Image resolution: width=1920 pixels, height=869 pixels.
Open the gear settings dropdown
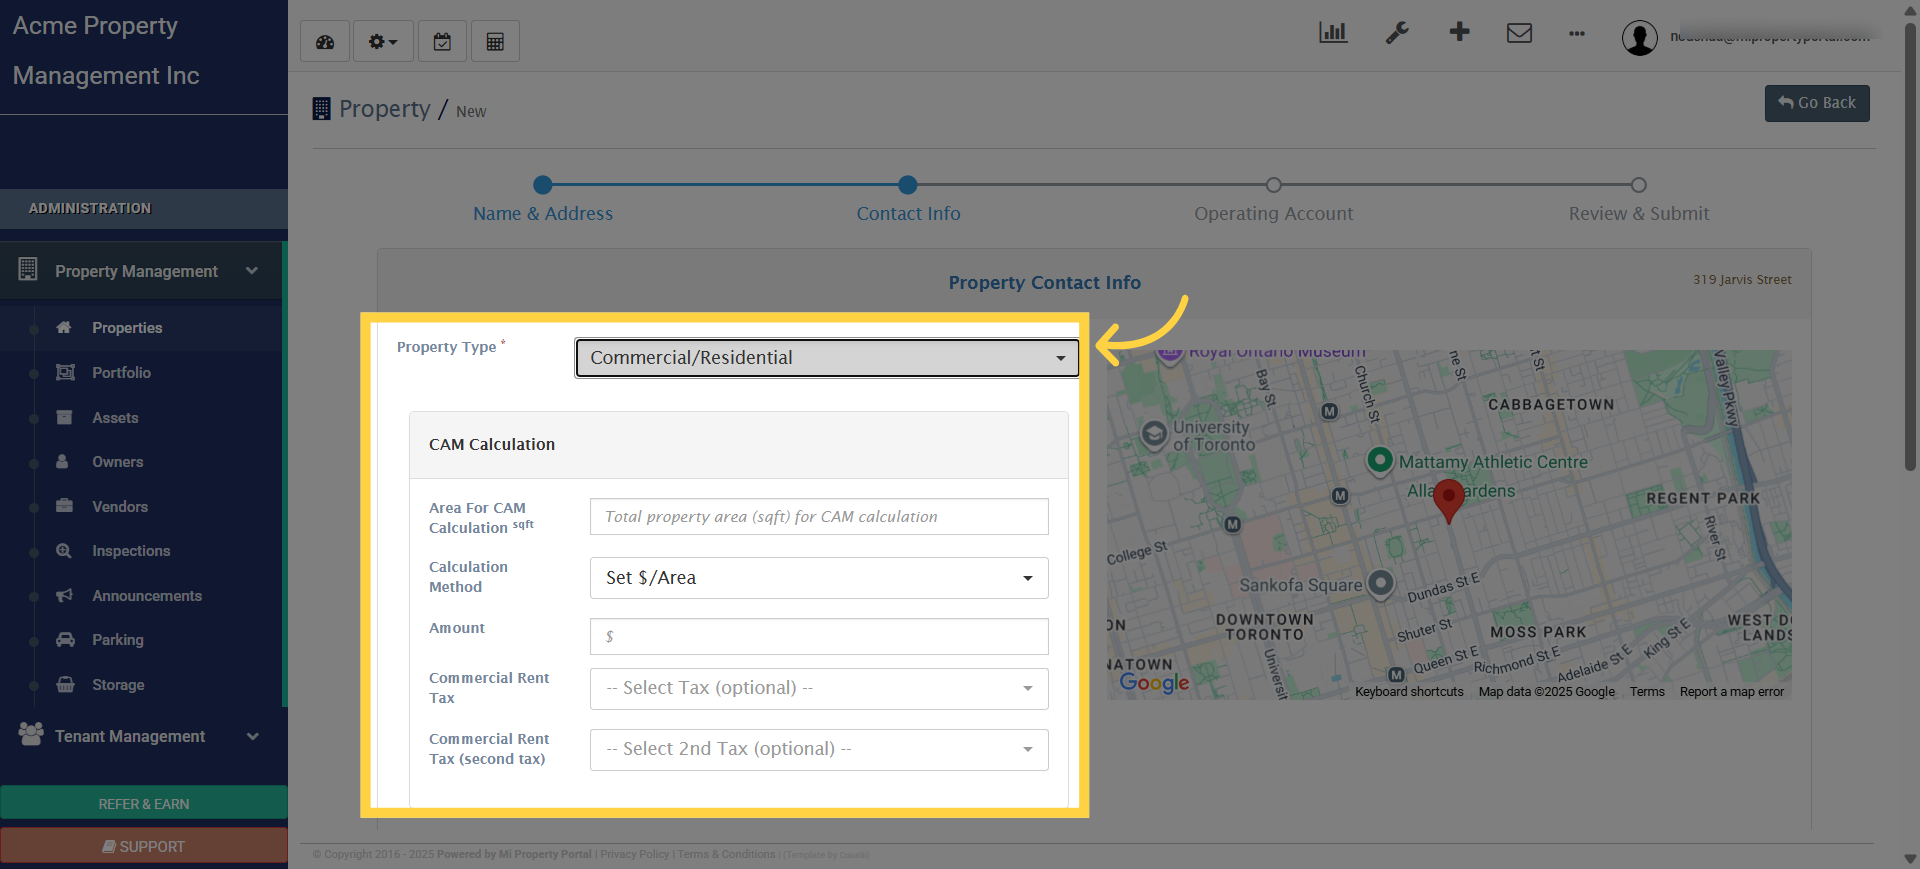[382, 42]
